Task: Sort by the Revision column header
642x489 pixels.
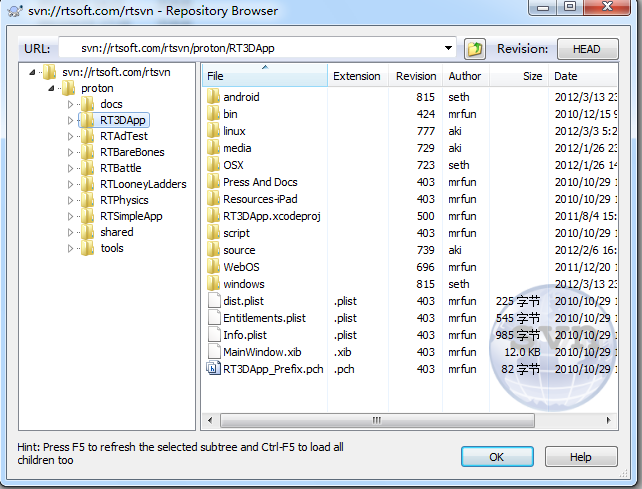Action: [x=415, y=75]
